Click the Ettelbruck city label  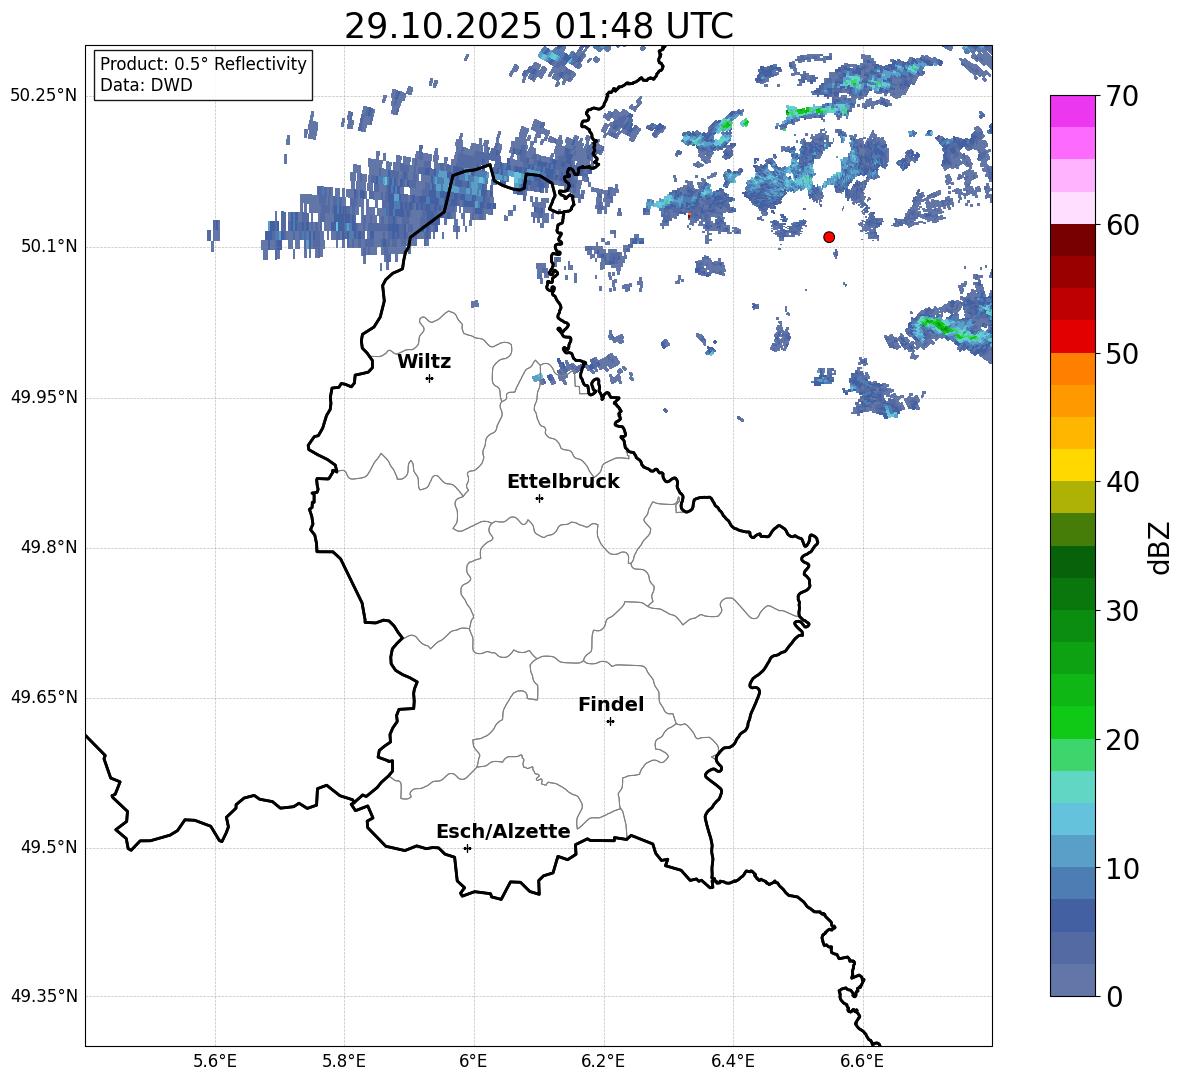tap(563, 482)
